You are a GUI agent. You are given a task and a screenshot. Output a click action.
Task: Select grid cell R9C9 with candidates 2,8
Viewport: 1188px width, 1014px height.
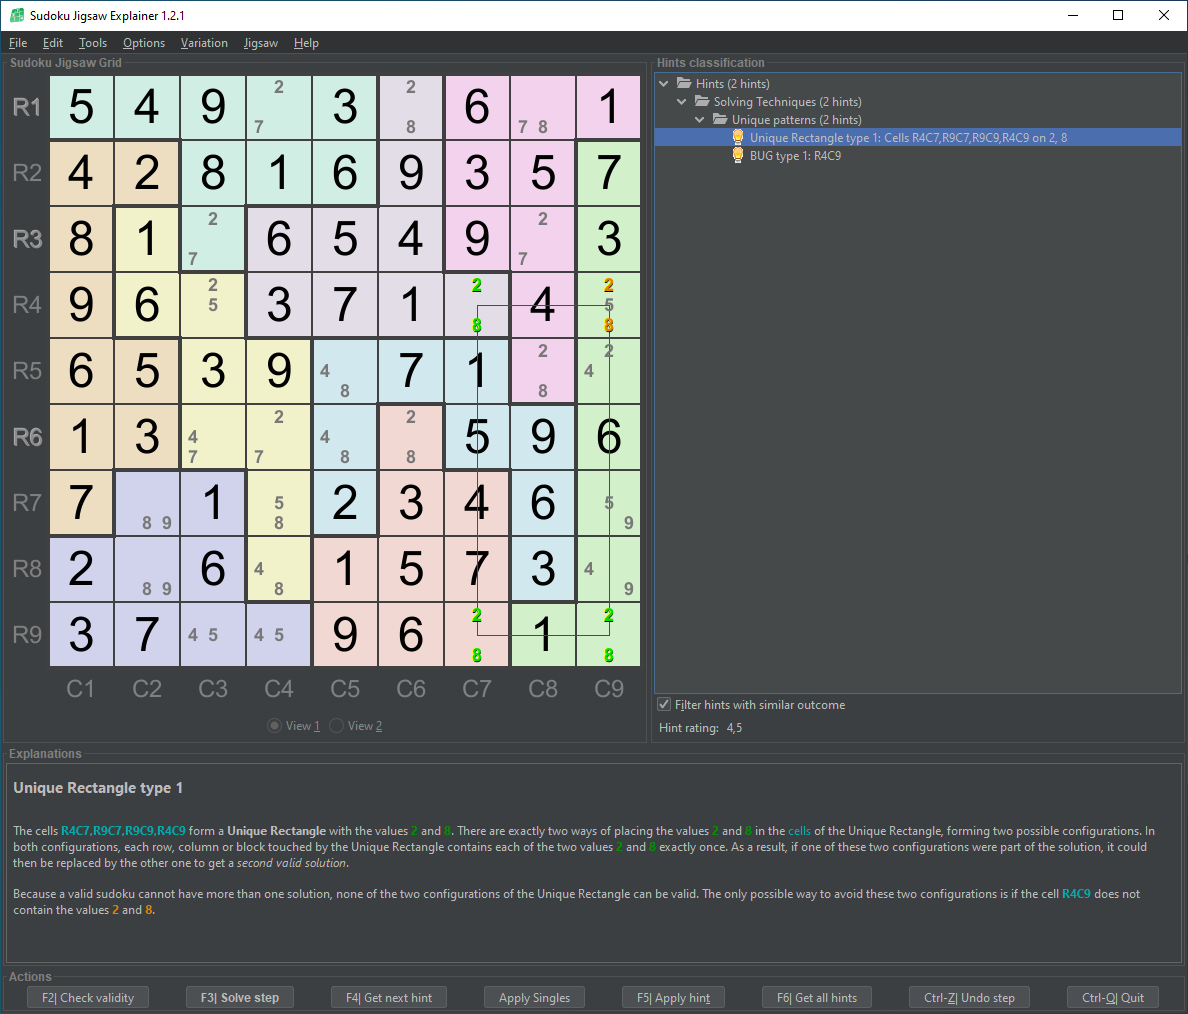[x=608, y=634]
